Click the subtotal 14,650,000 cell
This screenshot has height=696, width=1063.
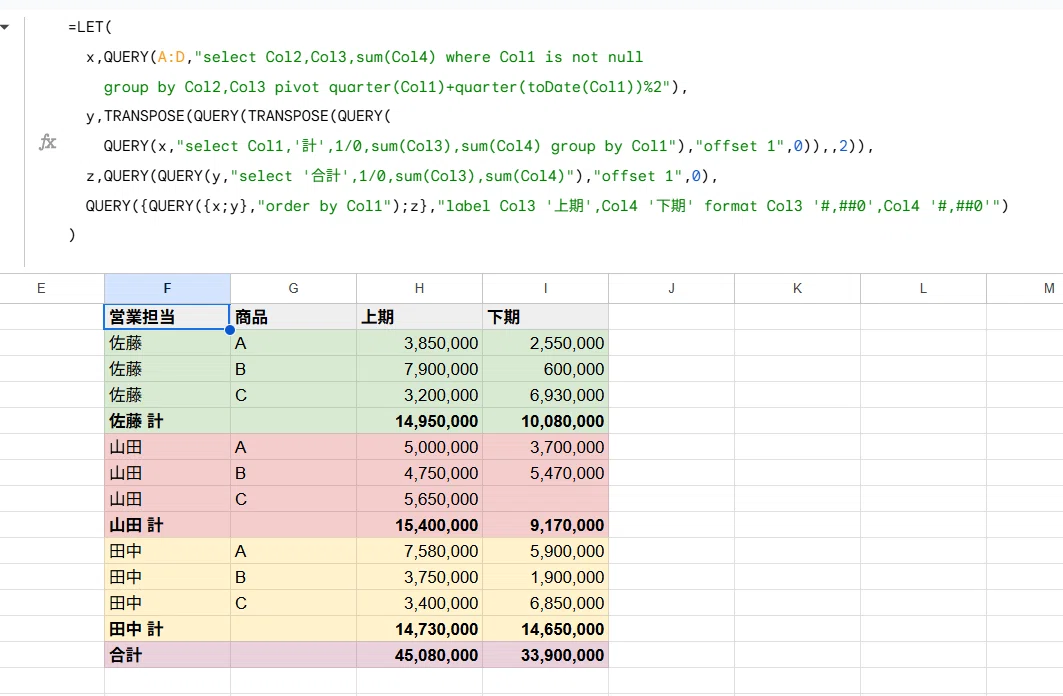pyautogui.click(x=546, y=629)
